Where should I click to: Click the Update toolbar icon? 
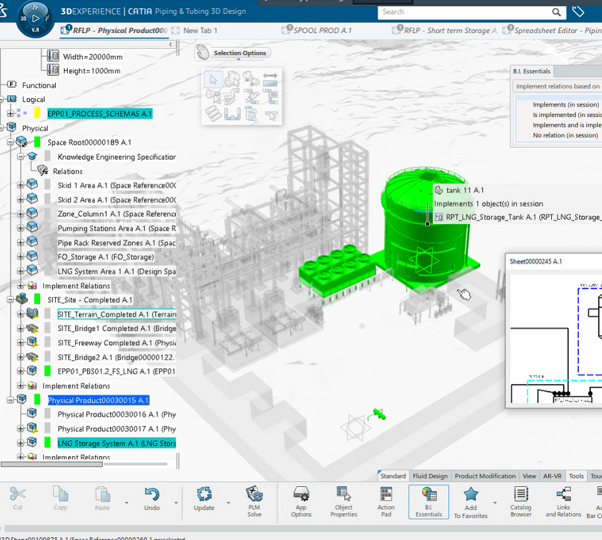click(204, 499)
